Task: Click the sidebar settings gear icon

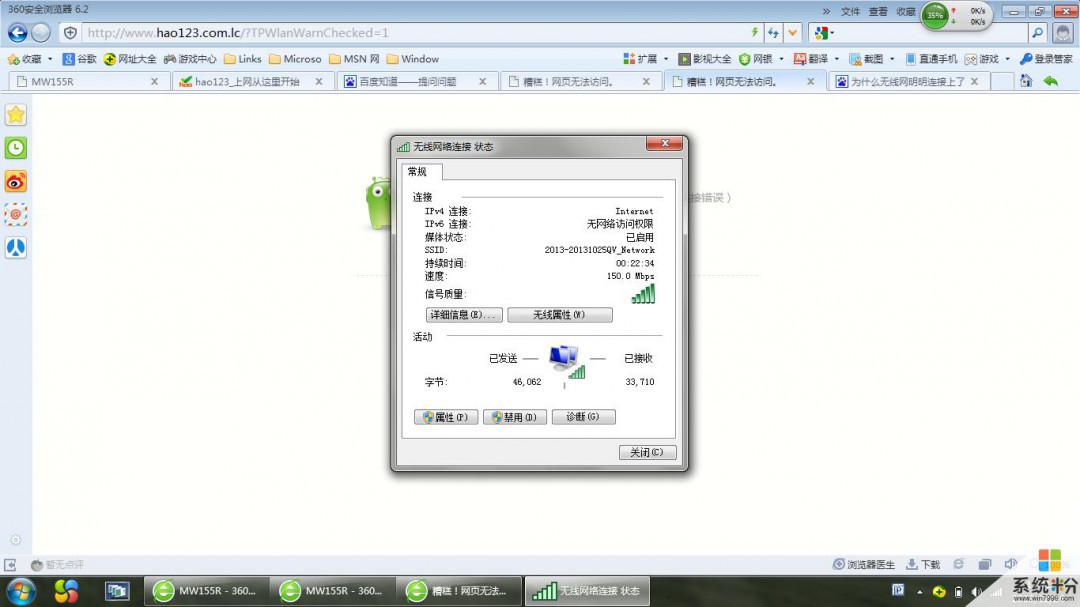Action: pos(16,540)
